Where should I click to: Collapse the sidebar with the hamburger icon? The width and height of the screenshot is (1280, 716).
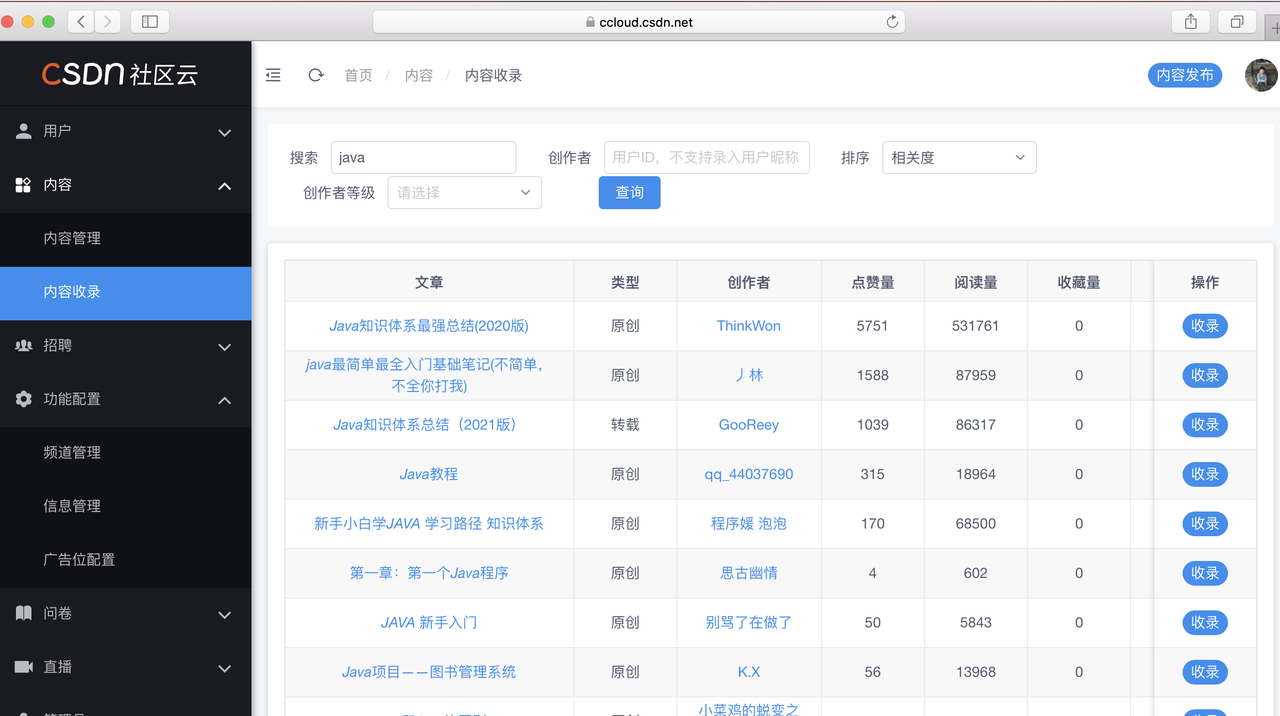[273, 75]
